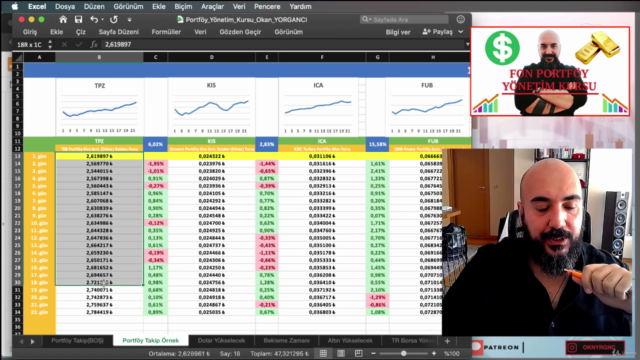
Task: Click the fx insert function icon
Action: 94,44
